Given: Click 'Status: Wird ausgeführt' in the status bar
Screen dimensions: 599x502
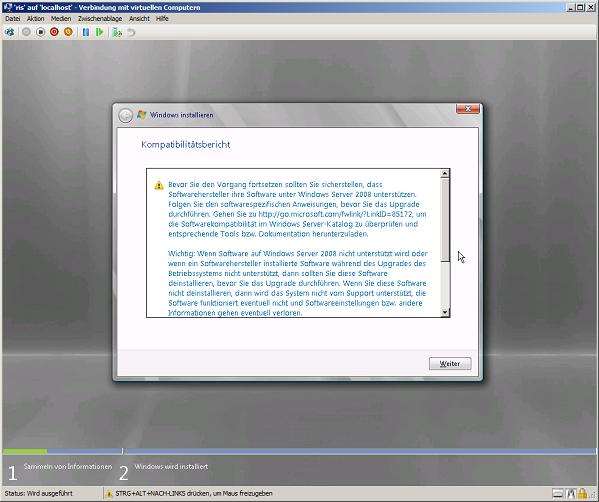Looking at the screenshot, I should 39,493.
